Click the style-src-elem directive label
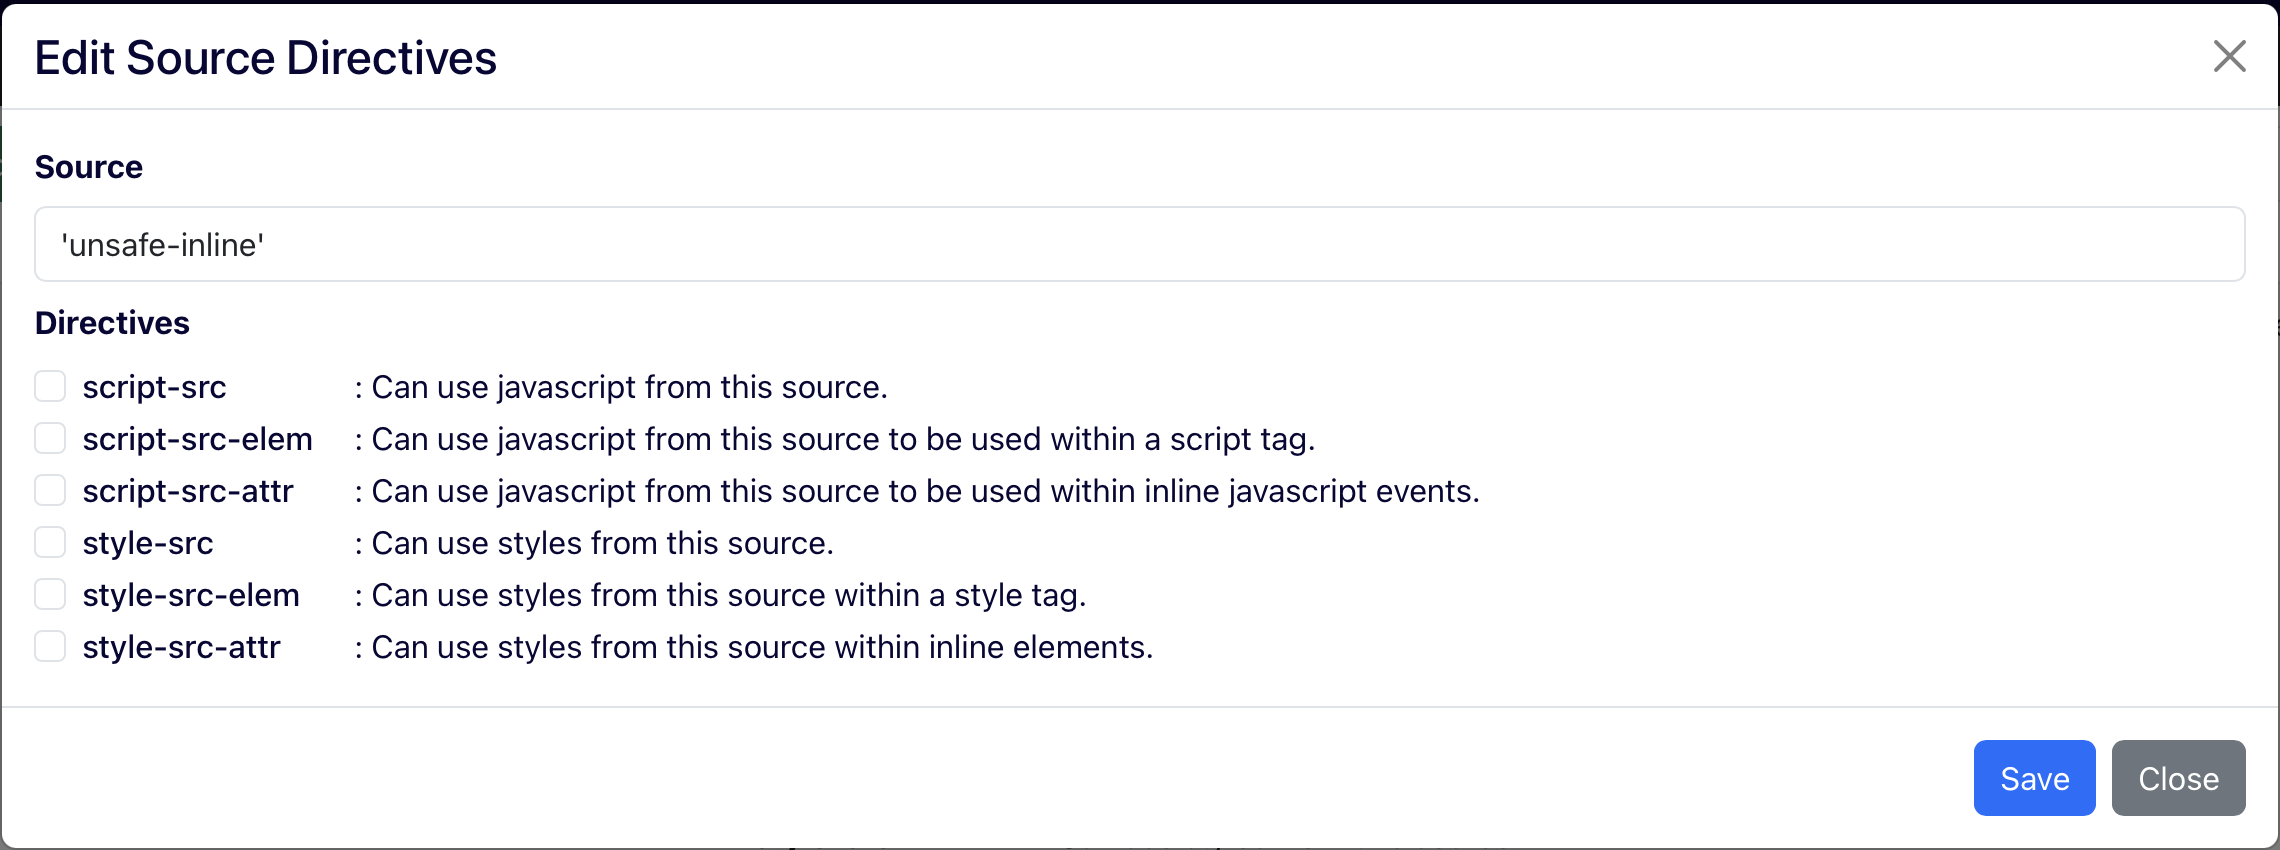2280x850 pixels. coord(191,595)
